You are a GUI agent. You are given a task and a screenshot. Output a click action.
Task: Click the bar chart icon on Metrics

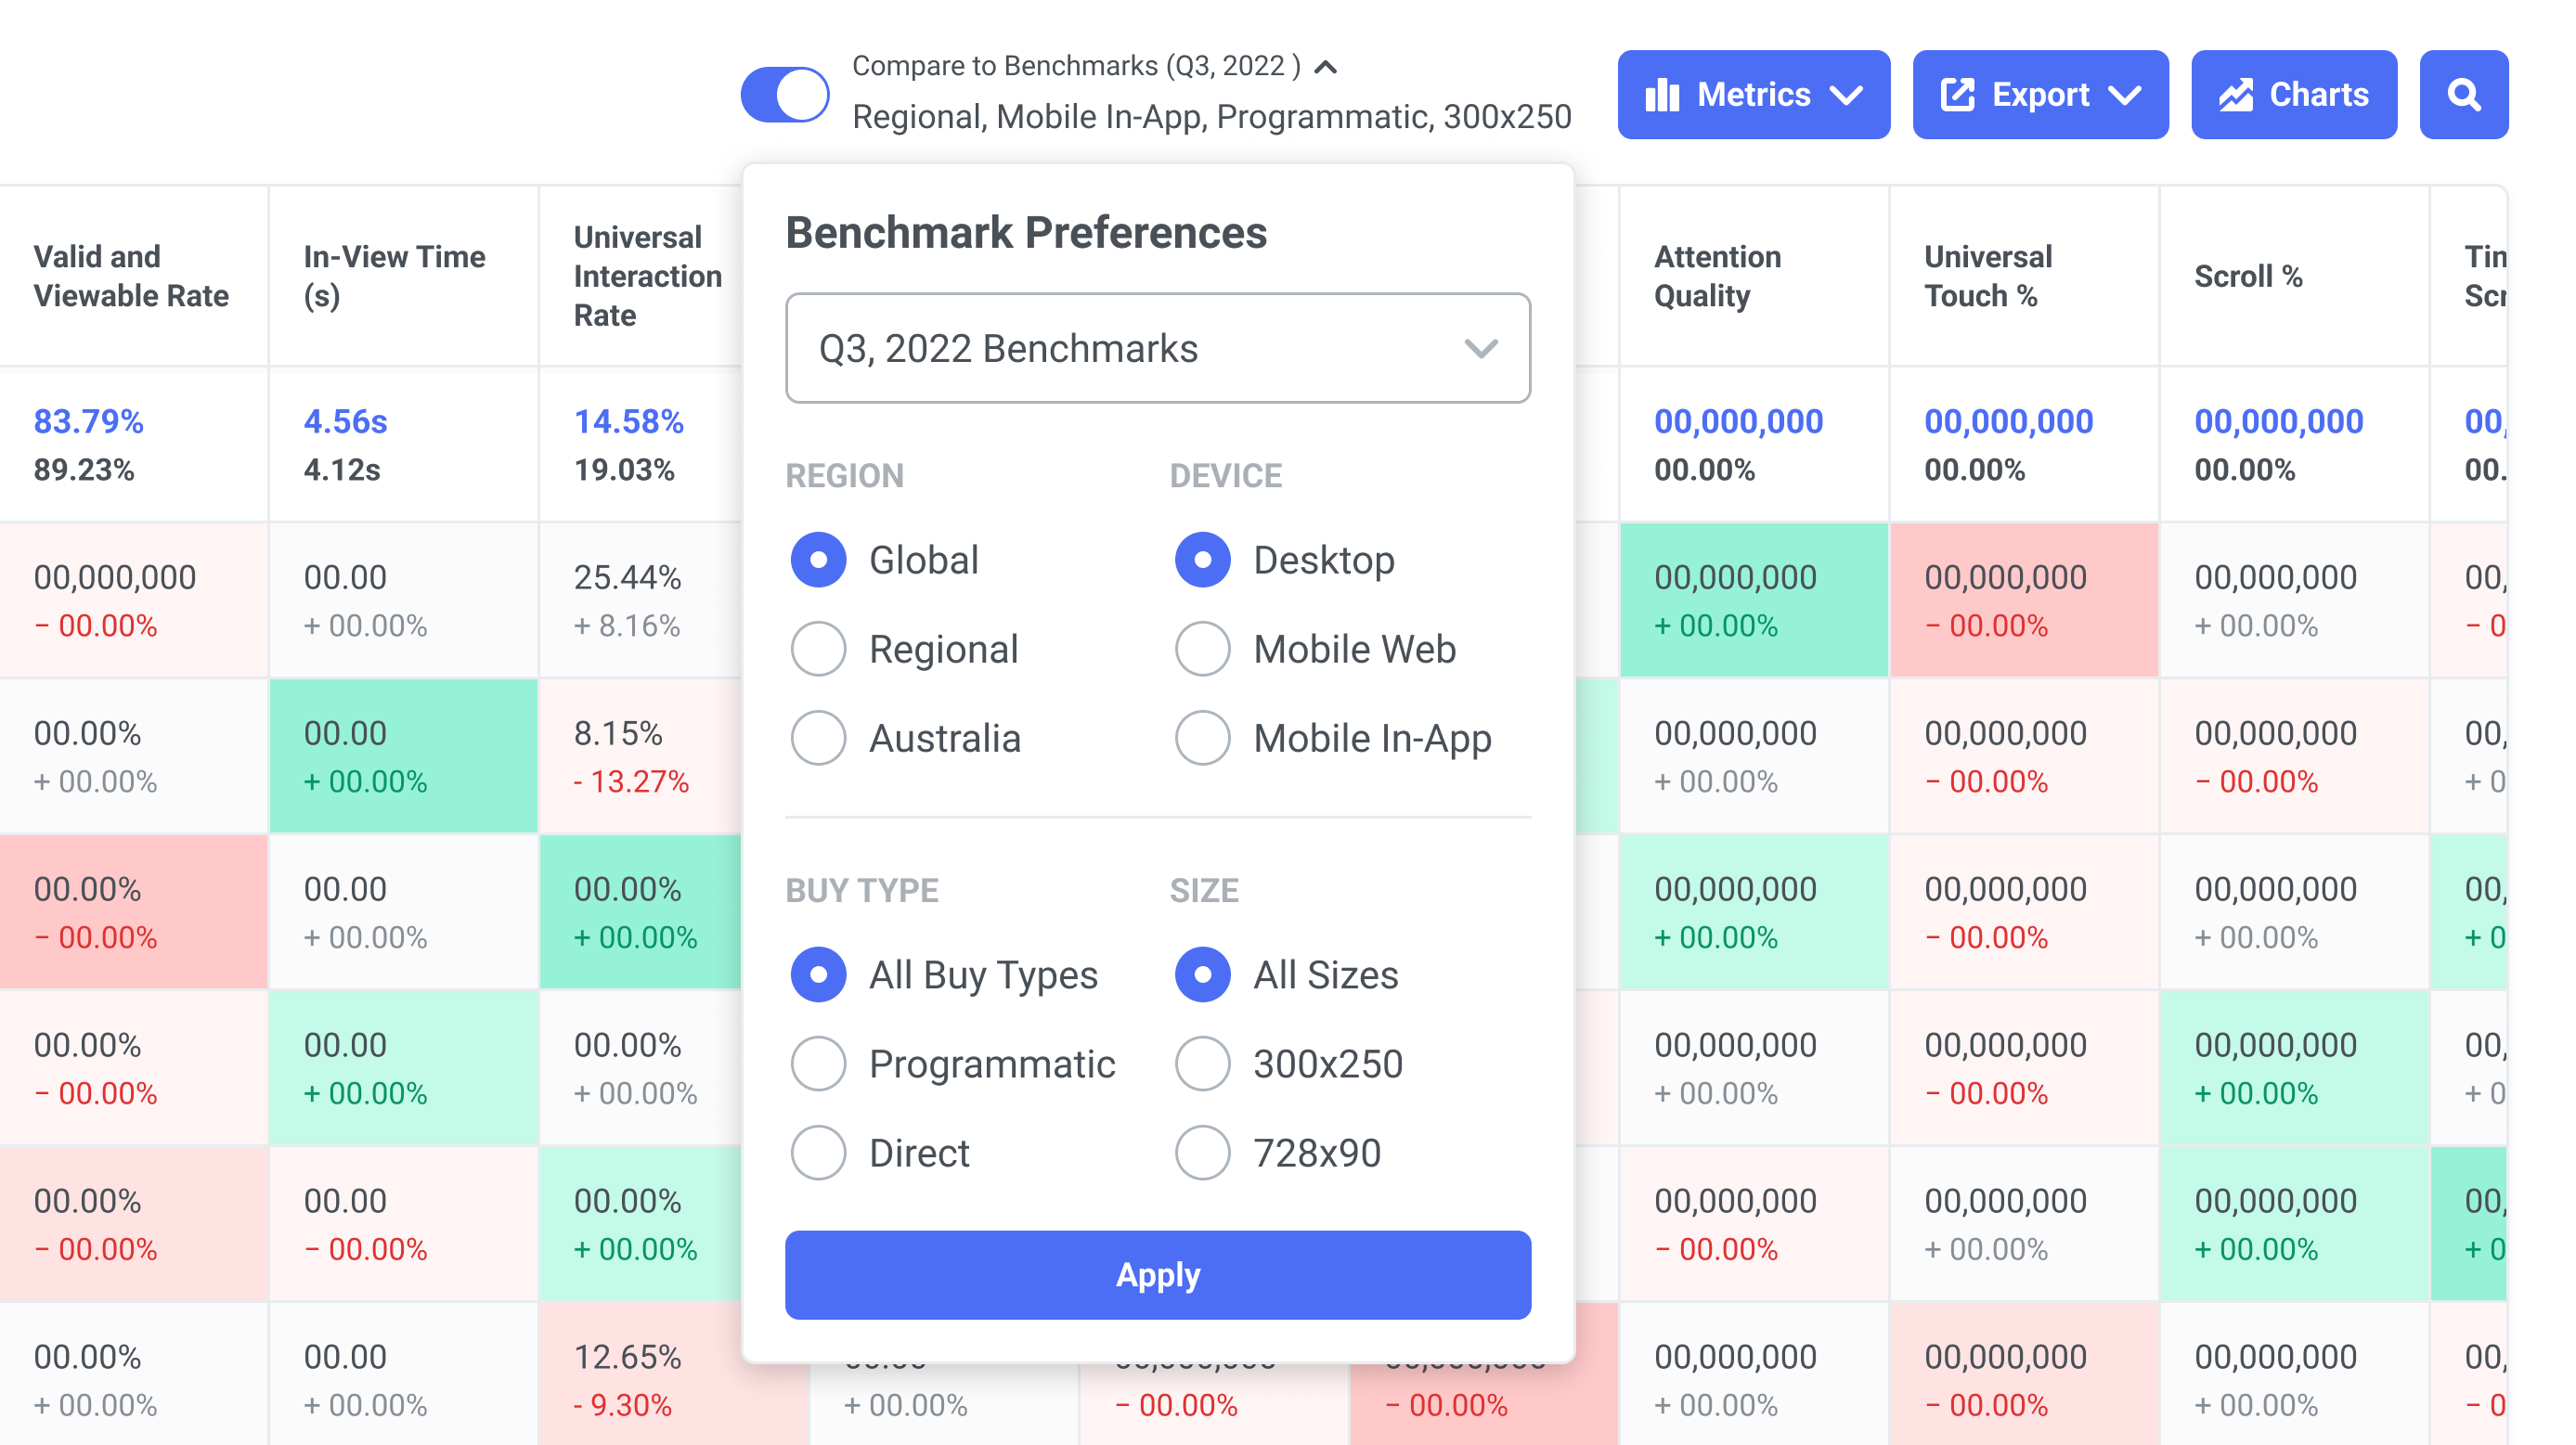(1662, 95)
